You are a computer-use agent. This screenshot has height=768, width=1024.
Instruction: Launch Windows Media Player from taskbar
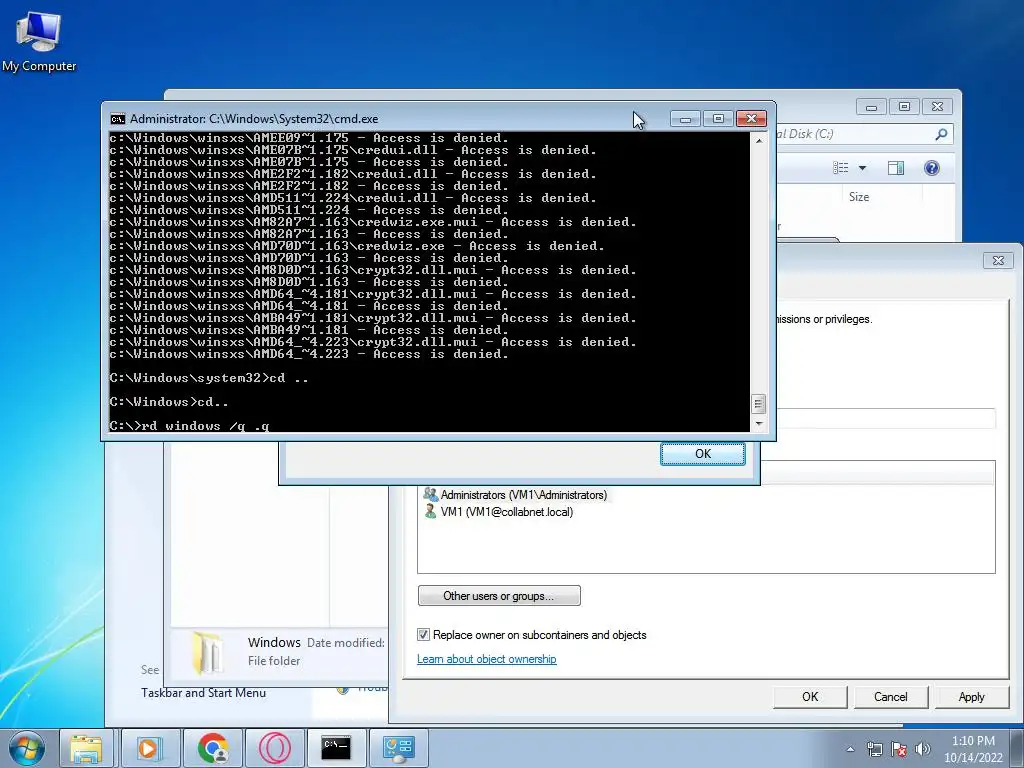coord(148,748)
